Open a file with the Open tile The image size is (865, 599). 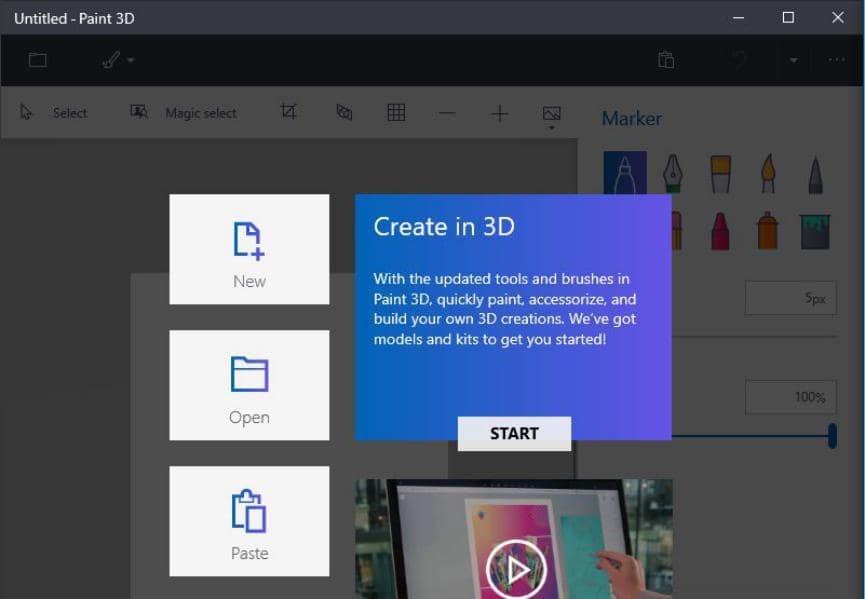click(x=249, y=385)
